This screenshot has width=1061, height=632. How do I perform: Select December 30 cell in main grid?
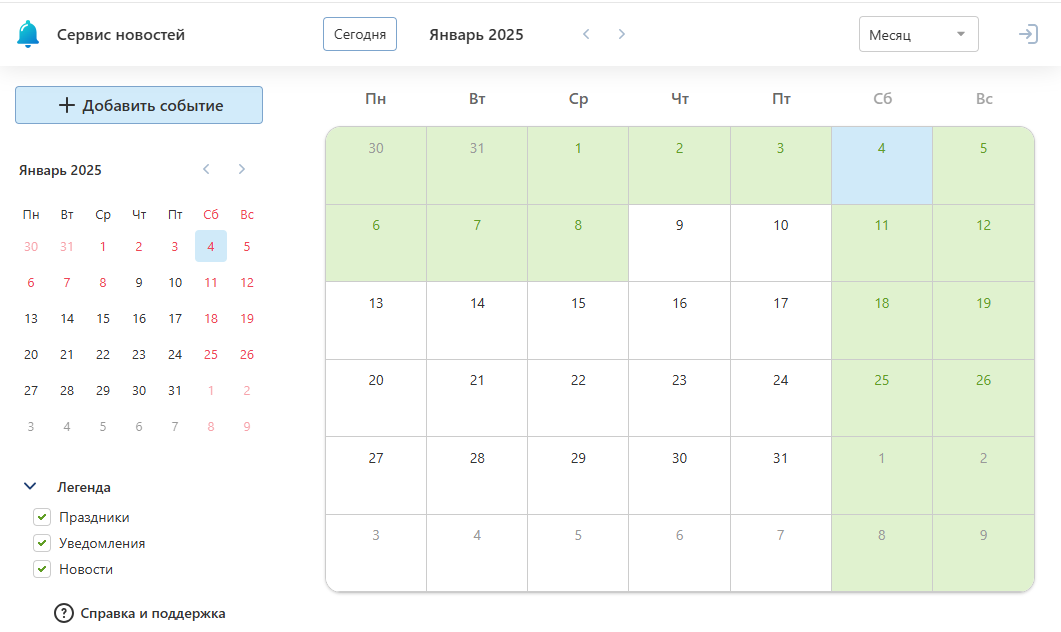point(376,165)
